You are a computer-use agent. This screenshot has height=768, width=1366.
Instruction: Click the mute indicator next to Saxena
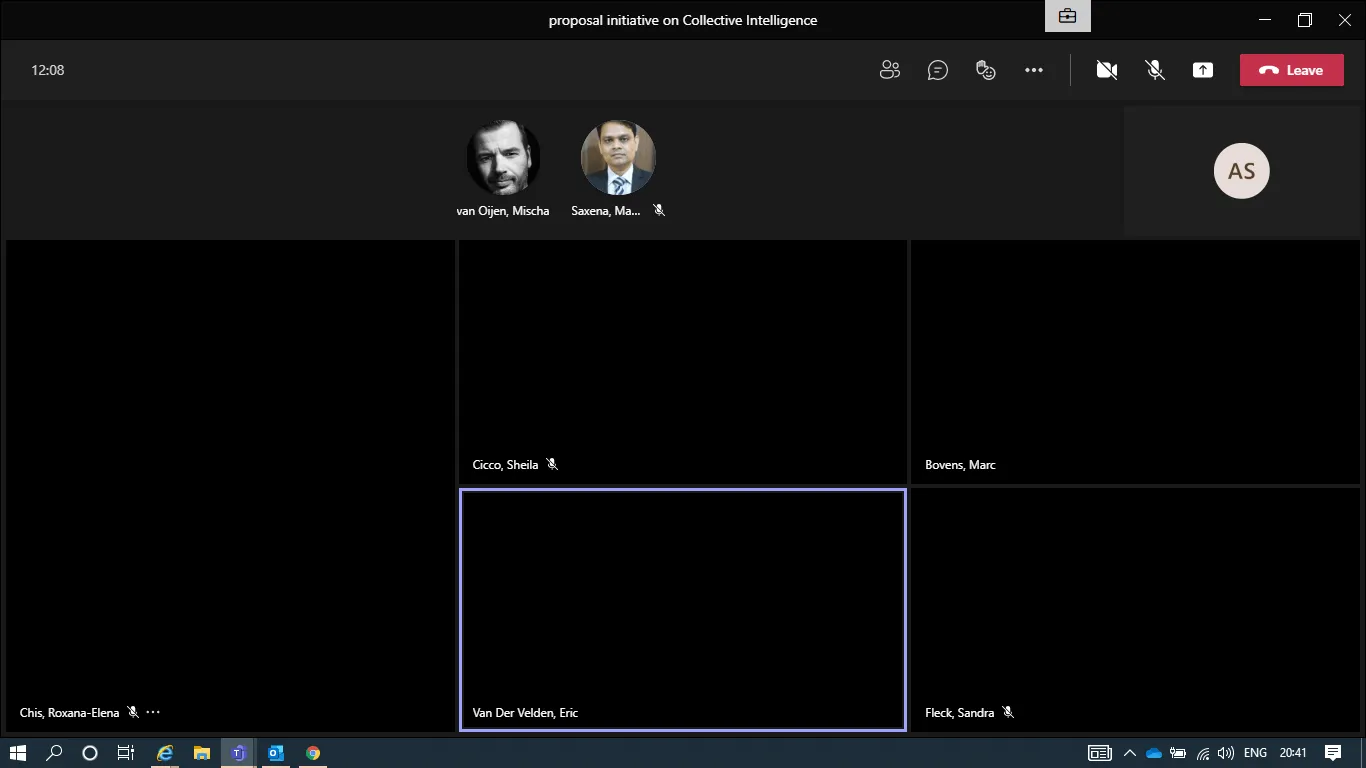point(659,210)
